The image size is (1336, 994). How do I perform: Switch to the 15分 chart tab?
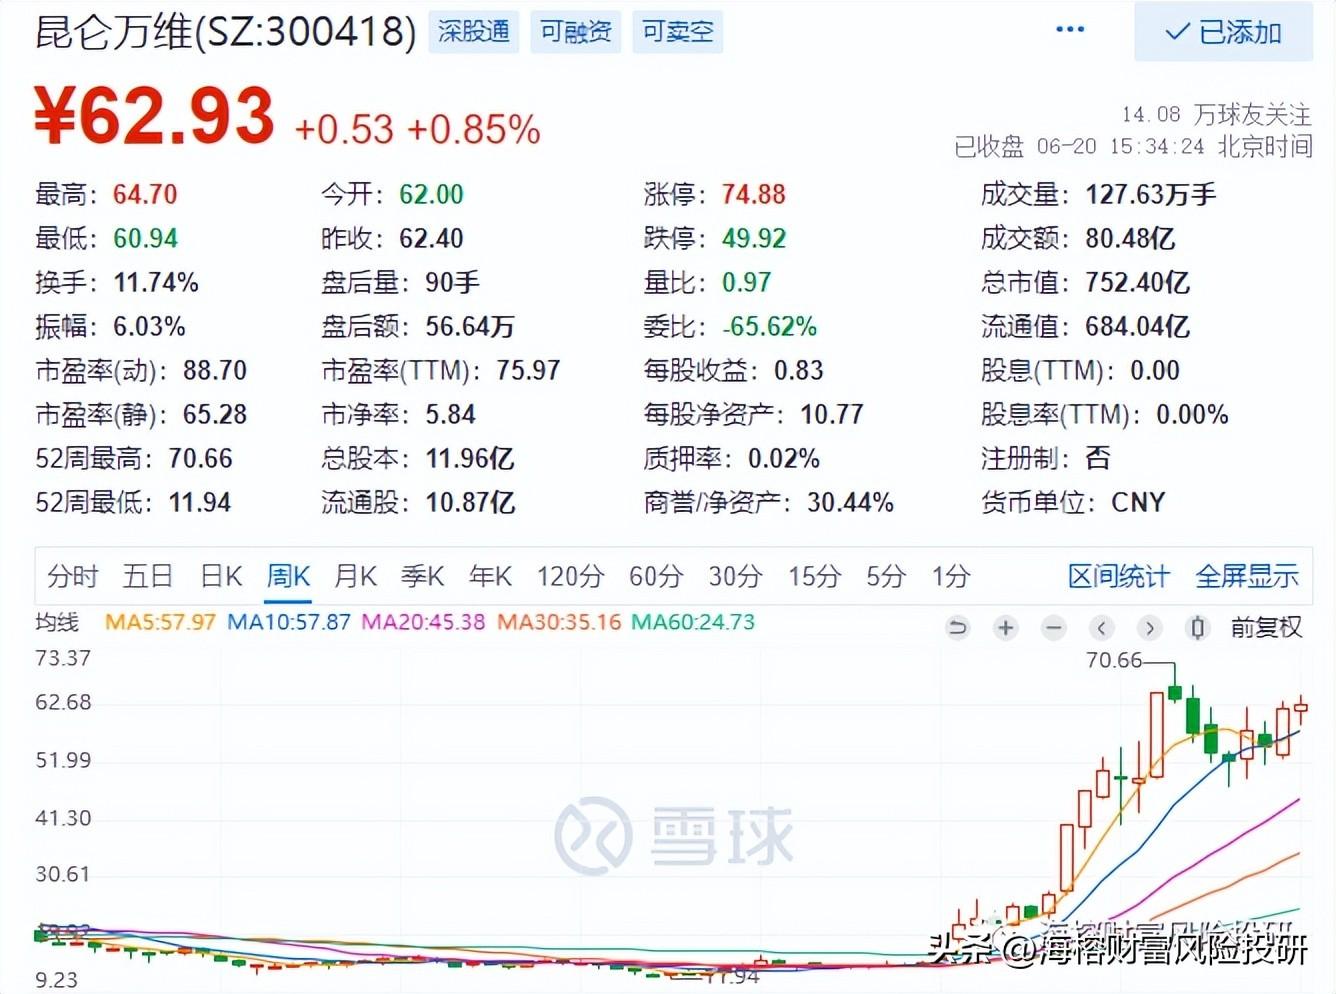pyautogui.click(x=815, y=577)
